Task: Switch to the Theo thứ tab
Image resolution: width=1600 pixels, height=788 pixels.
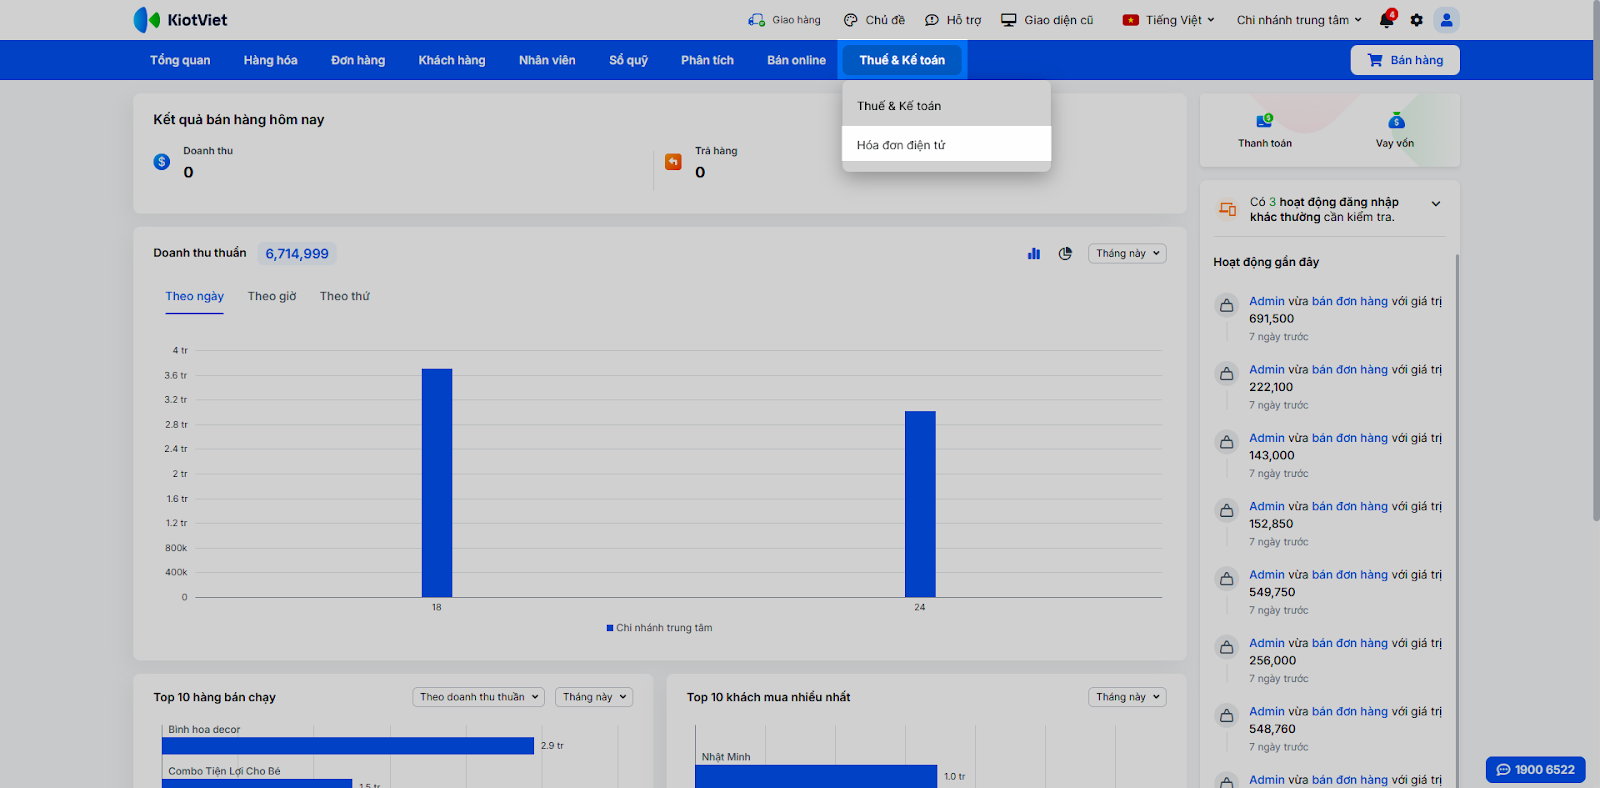Action: pyautogui.click(x=345, y=297)
